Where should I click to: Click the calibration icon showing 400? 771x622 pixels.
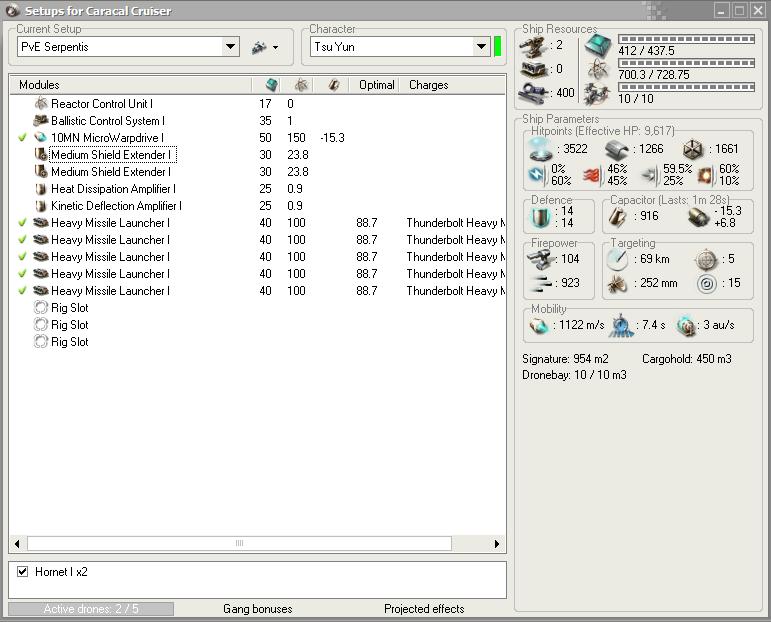point(534,92)
